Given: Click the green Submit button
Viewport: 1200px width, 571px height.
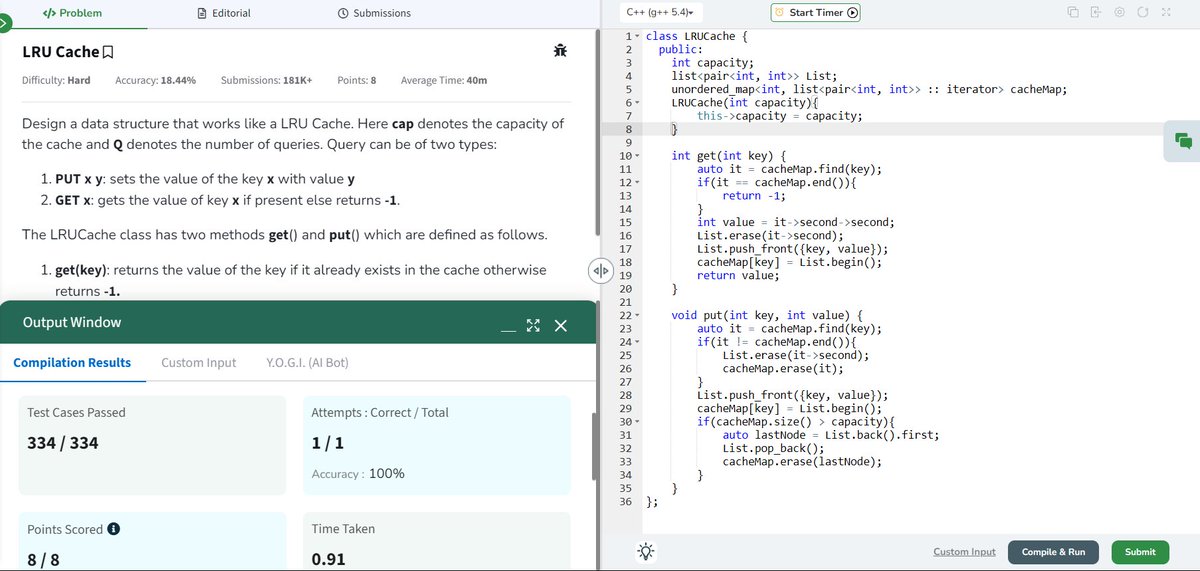Looking at the screenshot, I should [1140, 552].
